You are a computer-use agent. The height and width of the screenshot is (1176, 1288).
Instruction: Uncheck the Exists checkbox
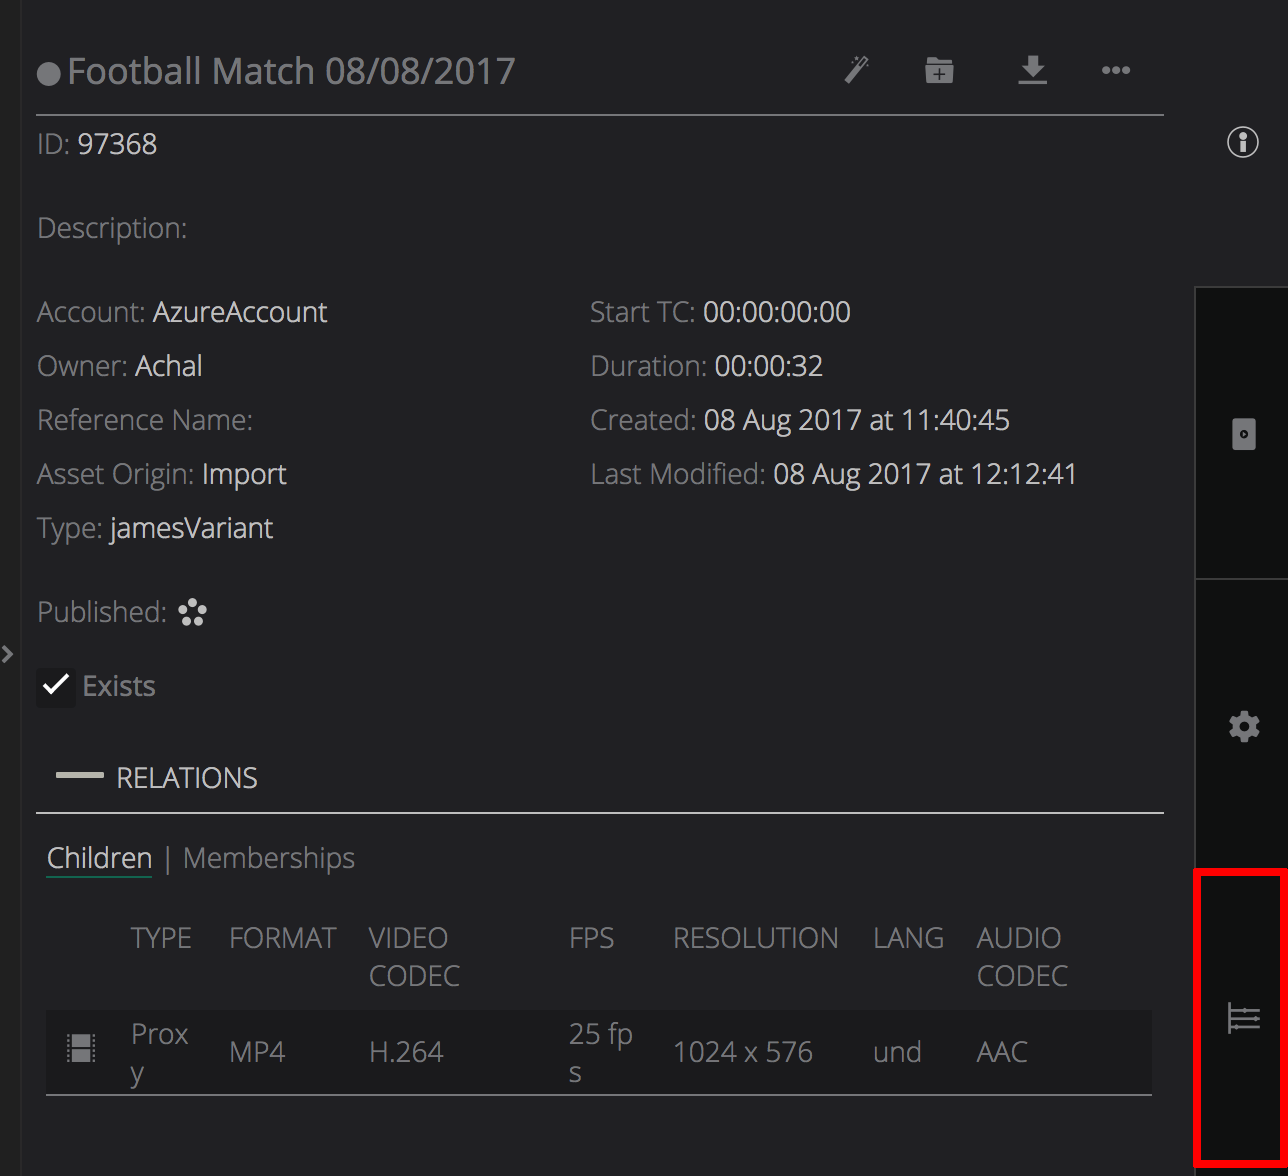55,686
